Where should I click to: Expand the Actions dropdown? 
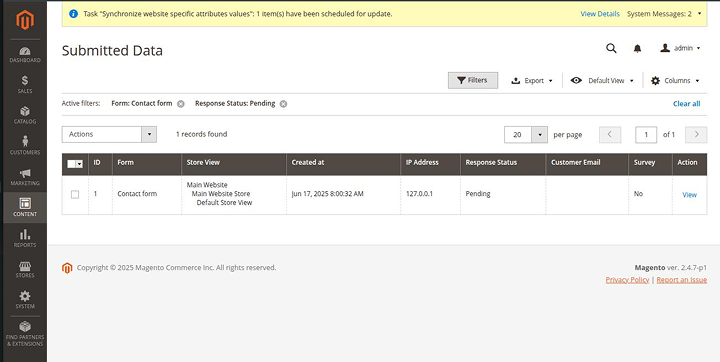coord(109,134)
